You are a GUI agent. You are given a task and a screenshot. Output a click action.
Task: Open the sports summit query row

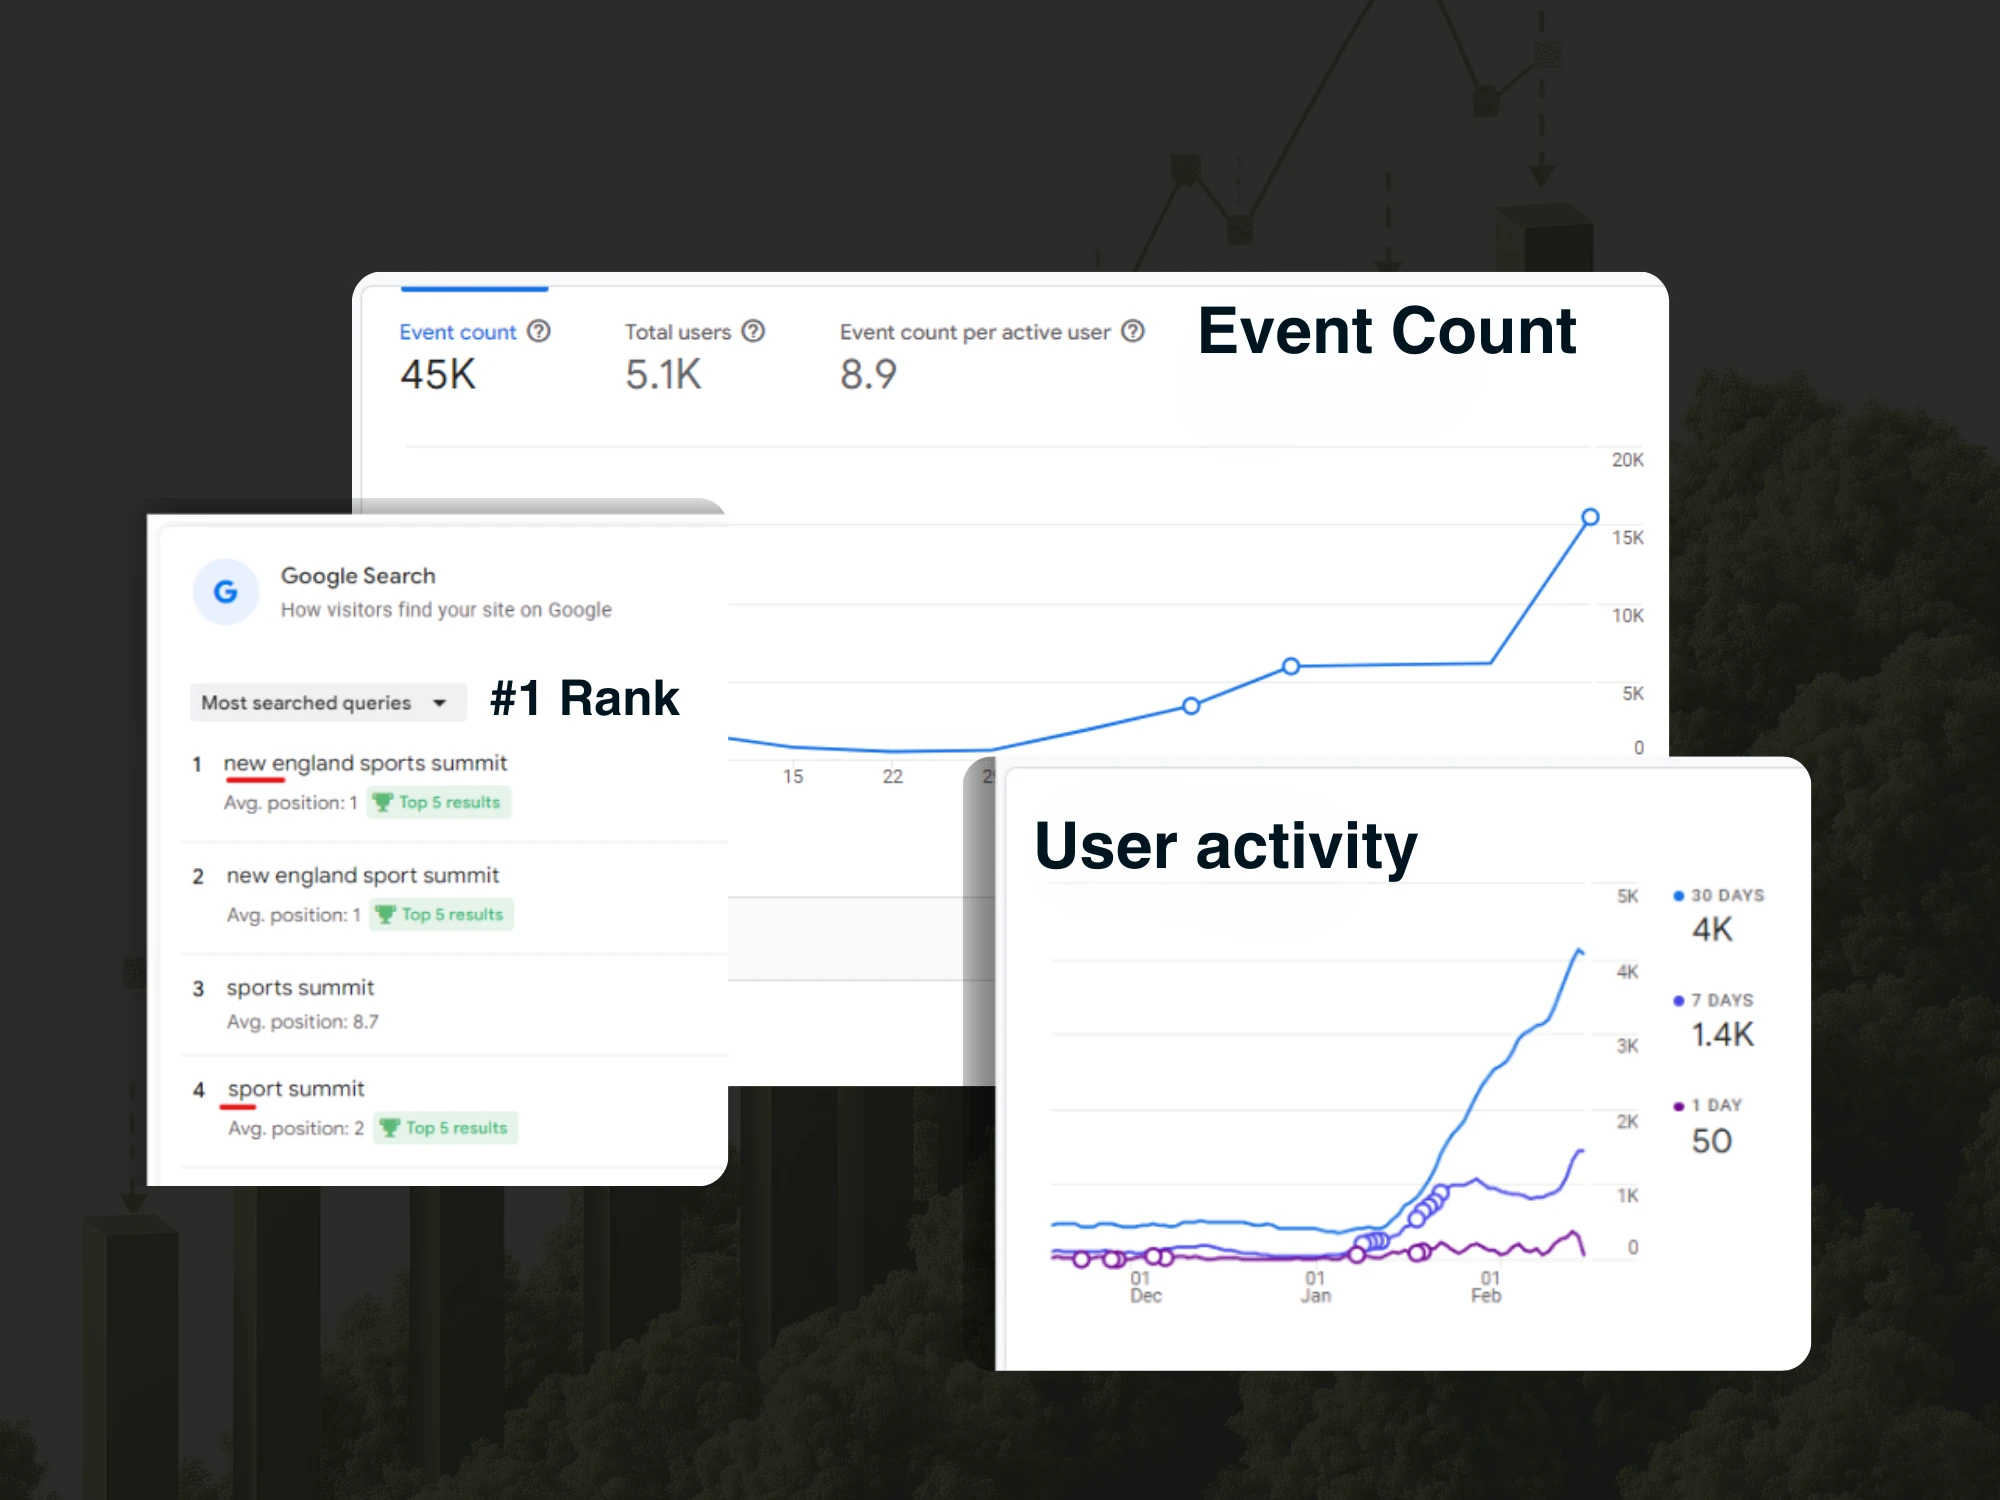[x=300, y=988]
